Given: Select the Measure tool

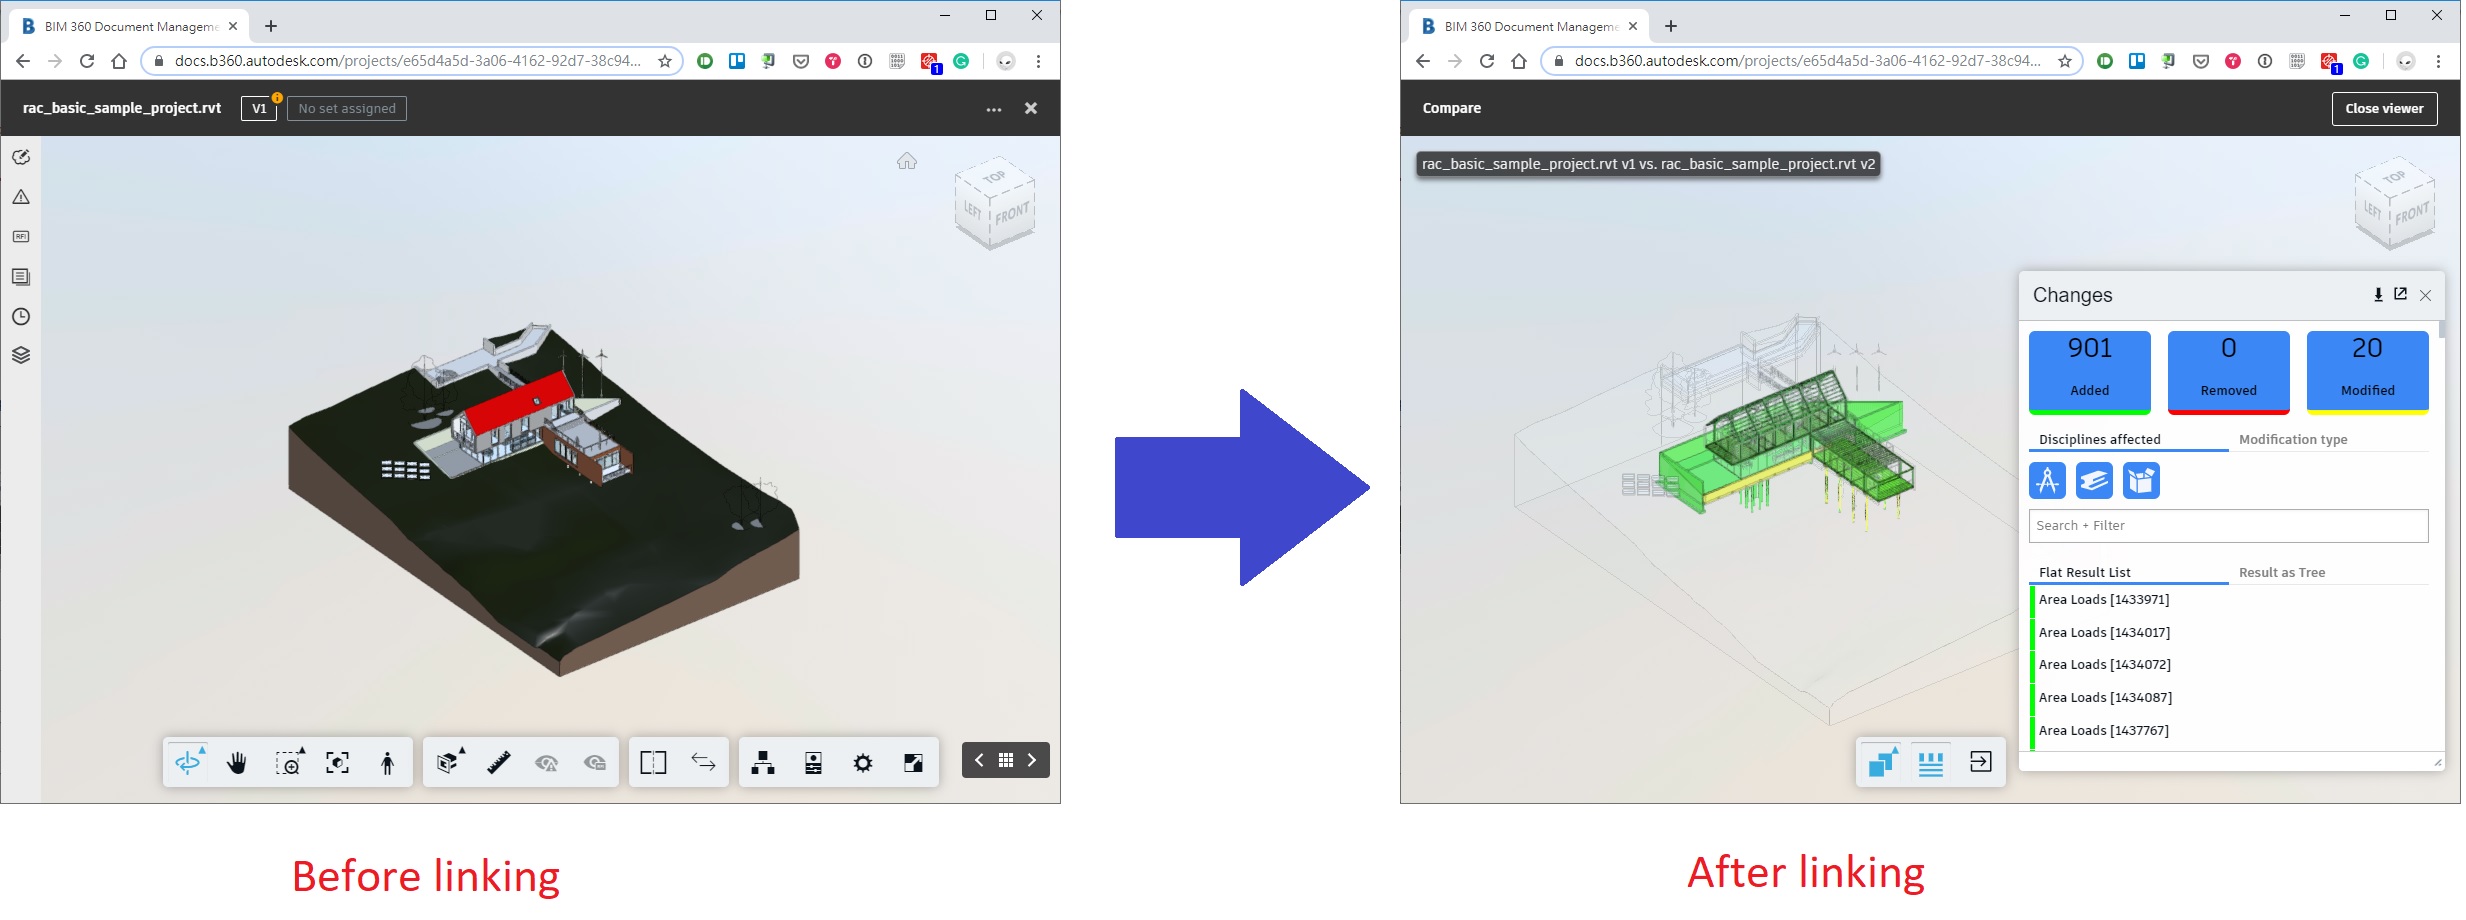Looking at the screenshot, I should (x=498, y=762).
